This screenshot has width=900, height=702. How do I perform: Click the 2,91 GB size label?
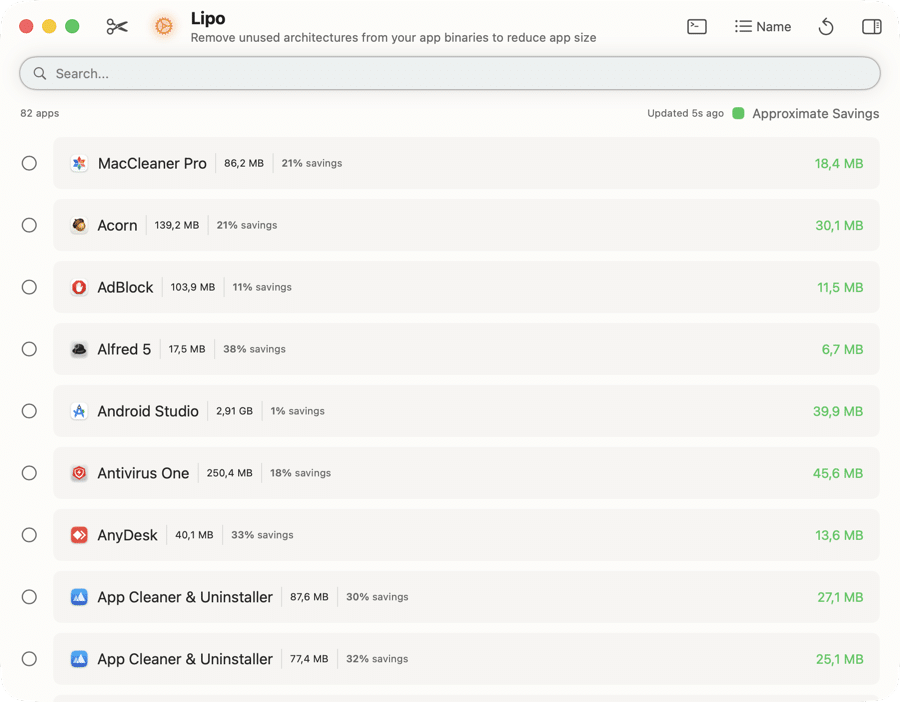(x=234, y=411)
